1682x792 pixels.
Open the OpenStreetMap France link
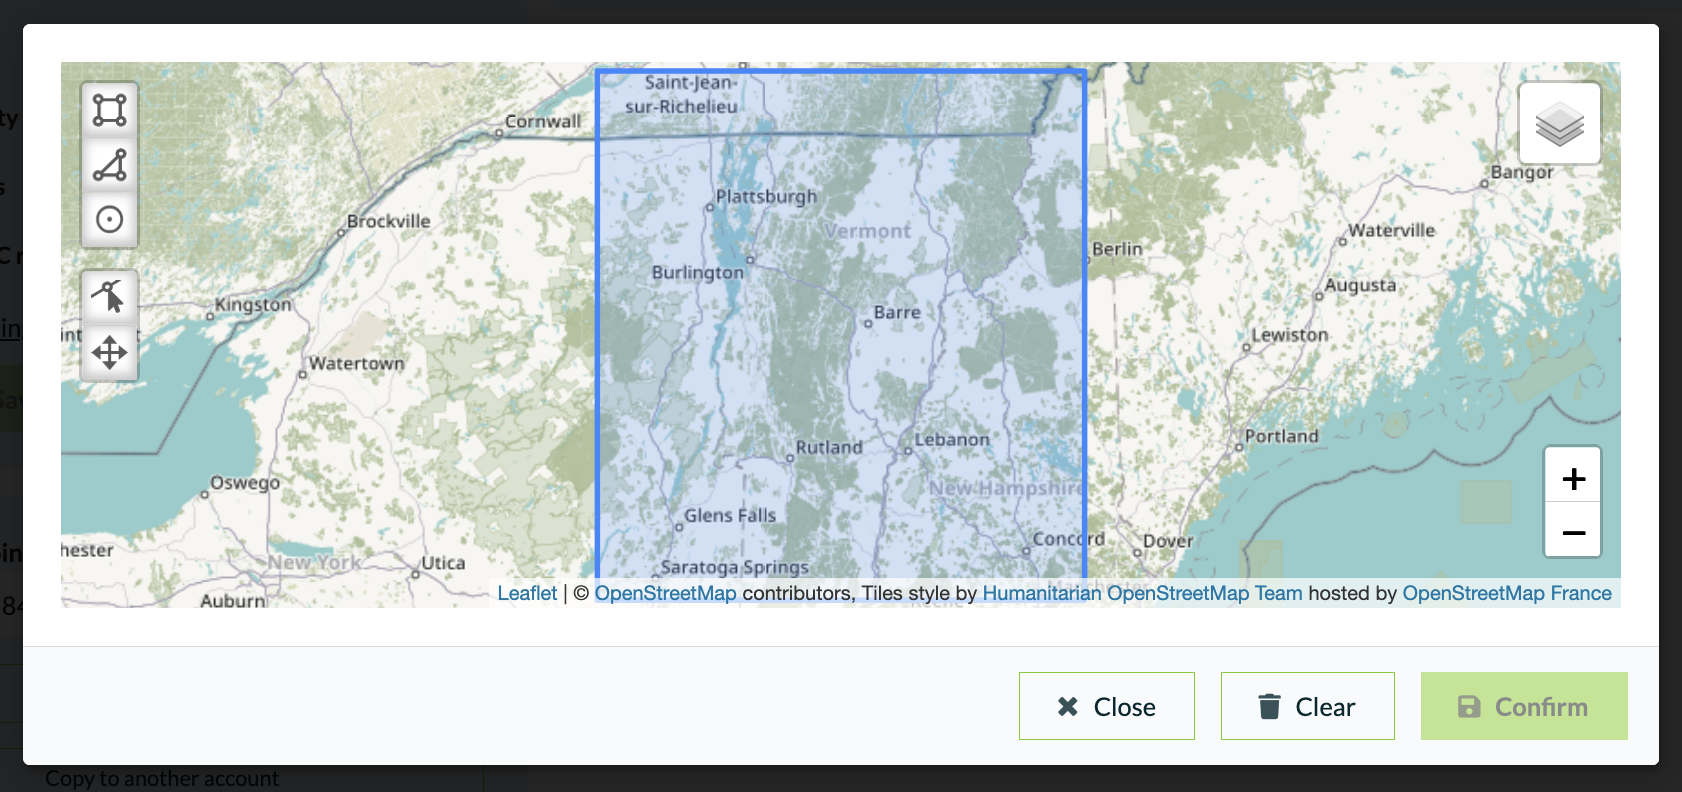1506,593
